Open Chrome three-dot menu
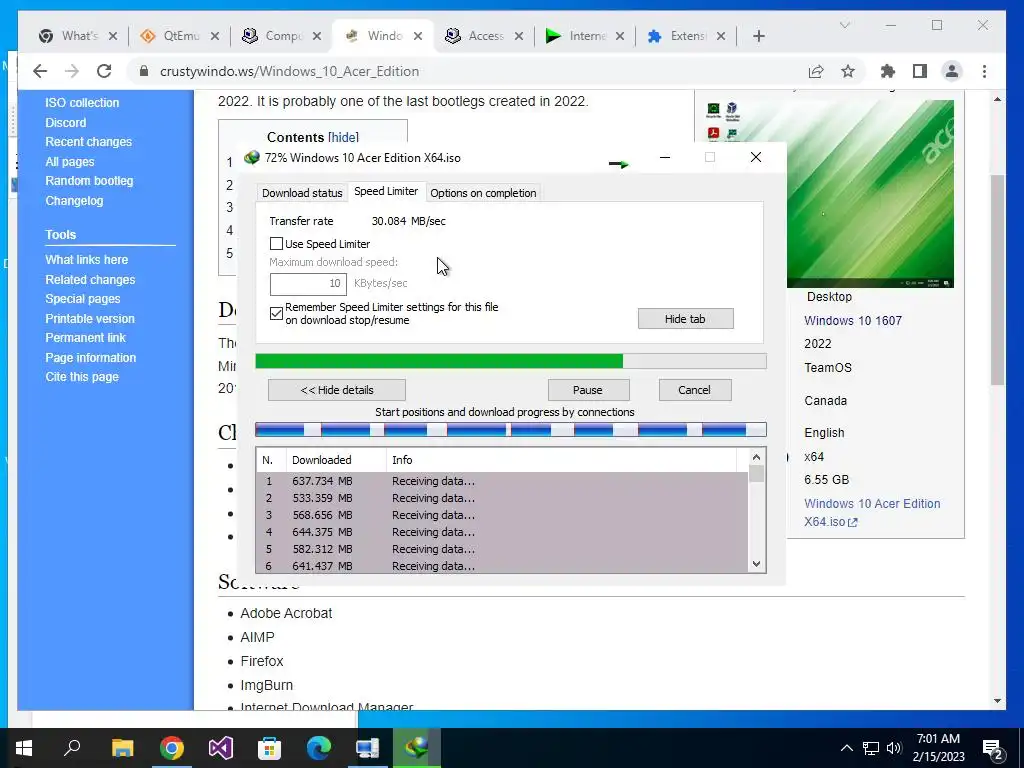 [984, 71]
